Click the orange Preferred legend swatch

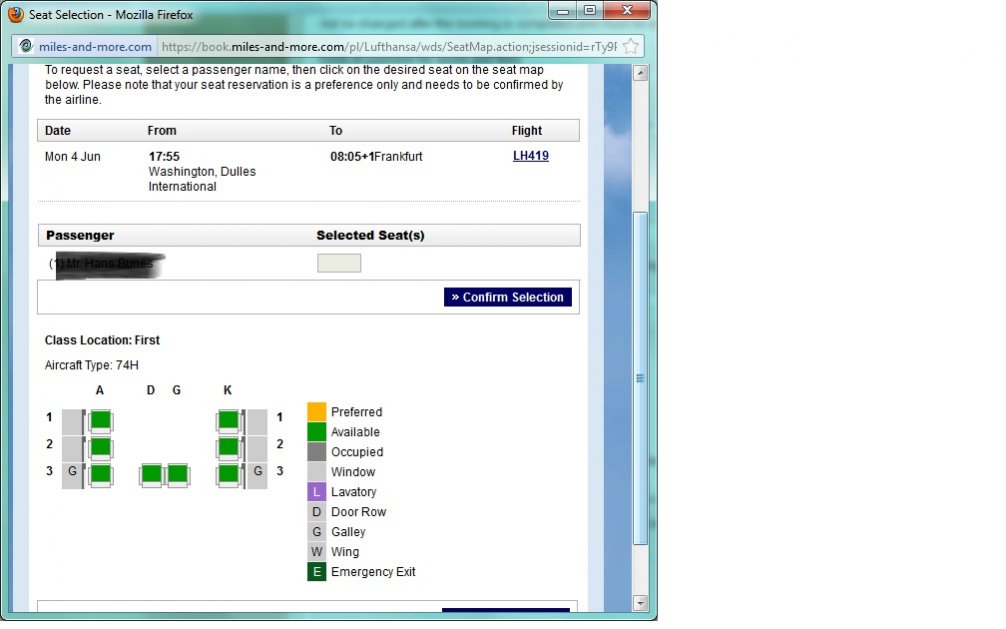click(x=316, y=412)
